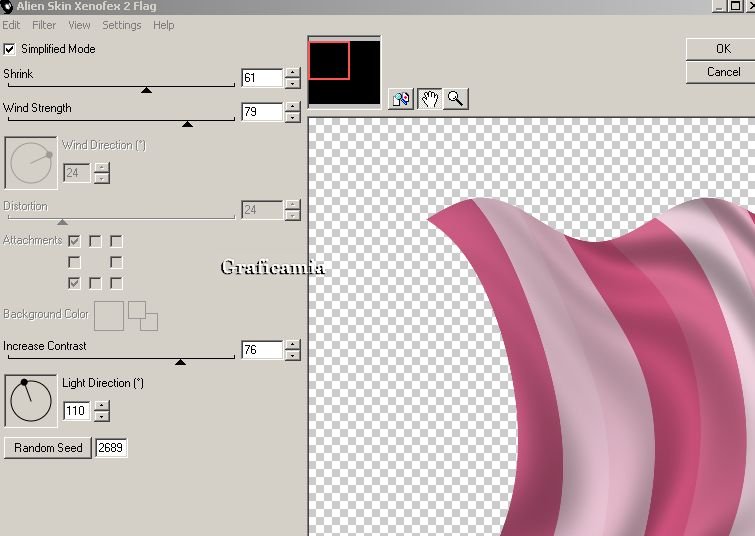Image resolution: width=755 pixels, height=536 pixels.
Task: Click the Distortion value field
Action: 261,210
